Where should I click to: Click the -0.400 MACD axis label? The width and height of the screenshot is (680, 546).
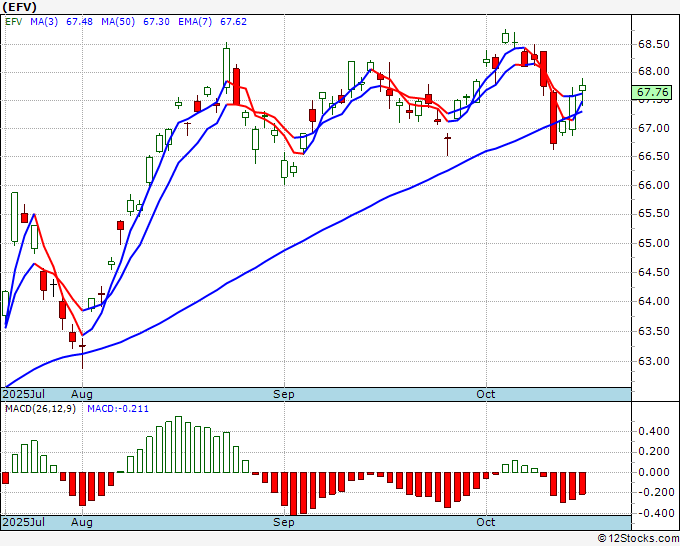654,513
